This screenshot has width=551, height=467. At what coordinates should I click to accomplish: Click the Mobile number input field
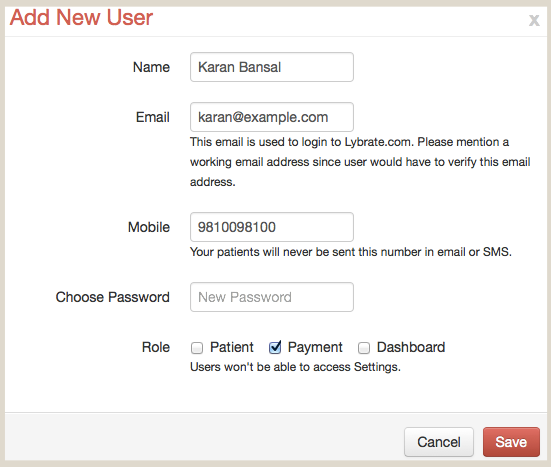(272, 227)
